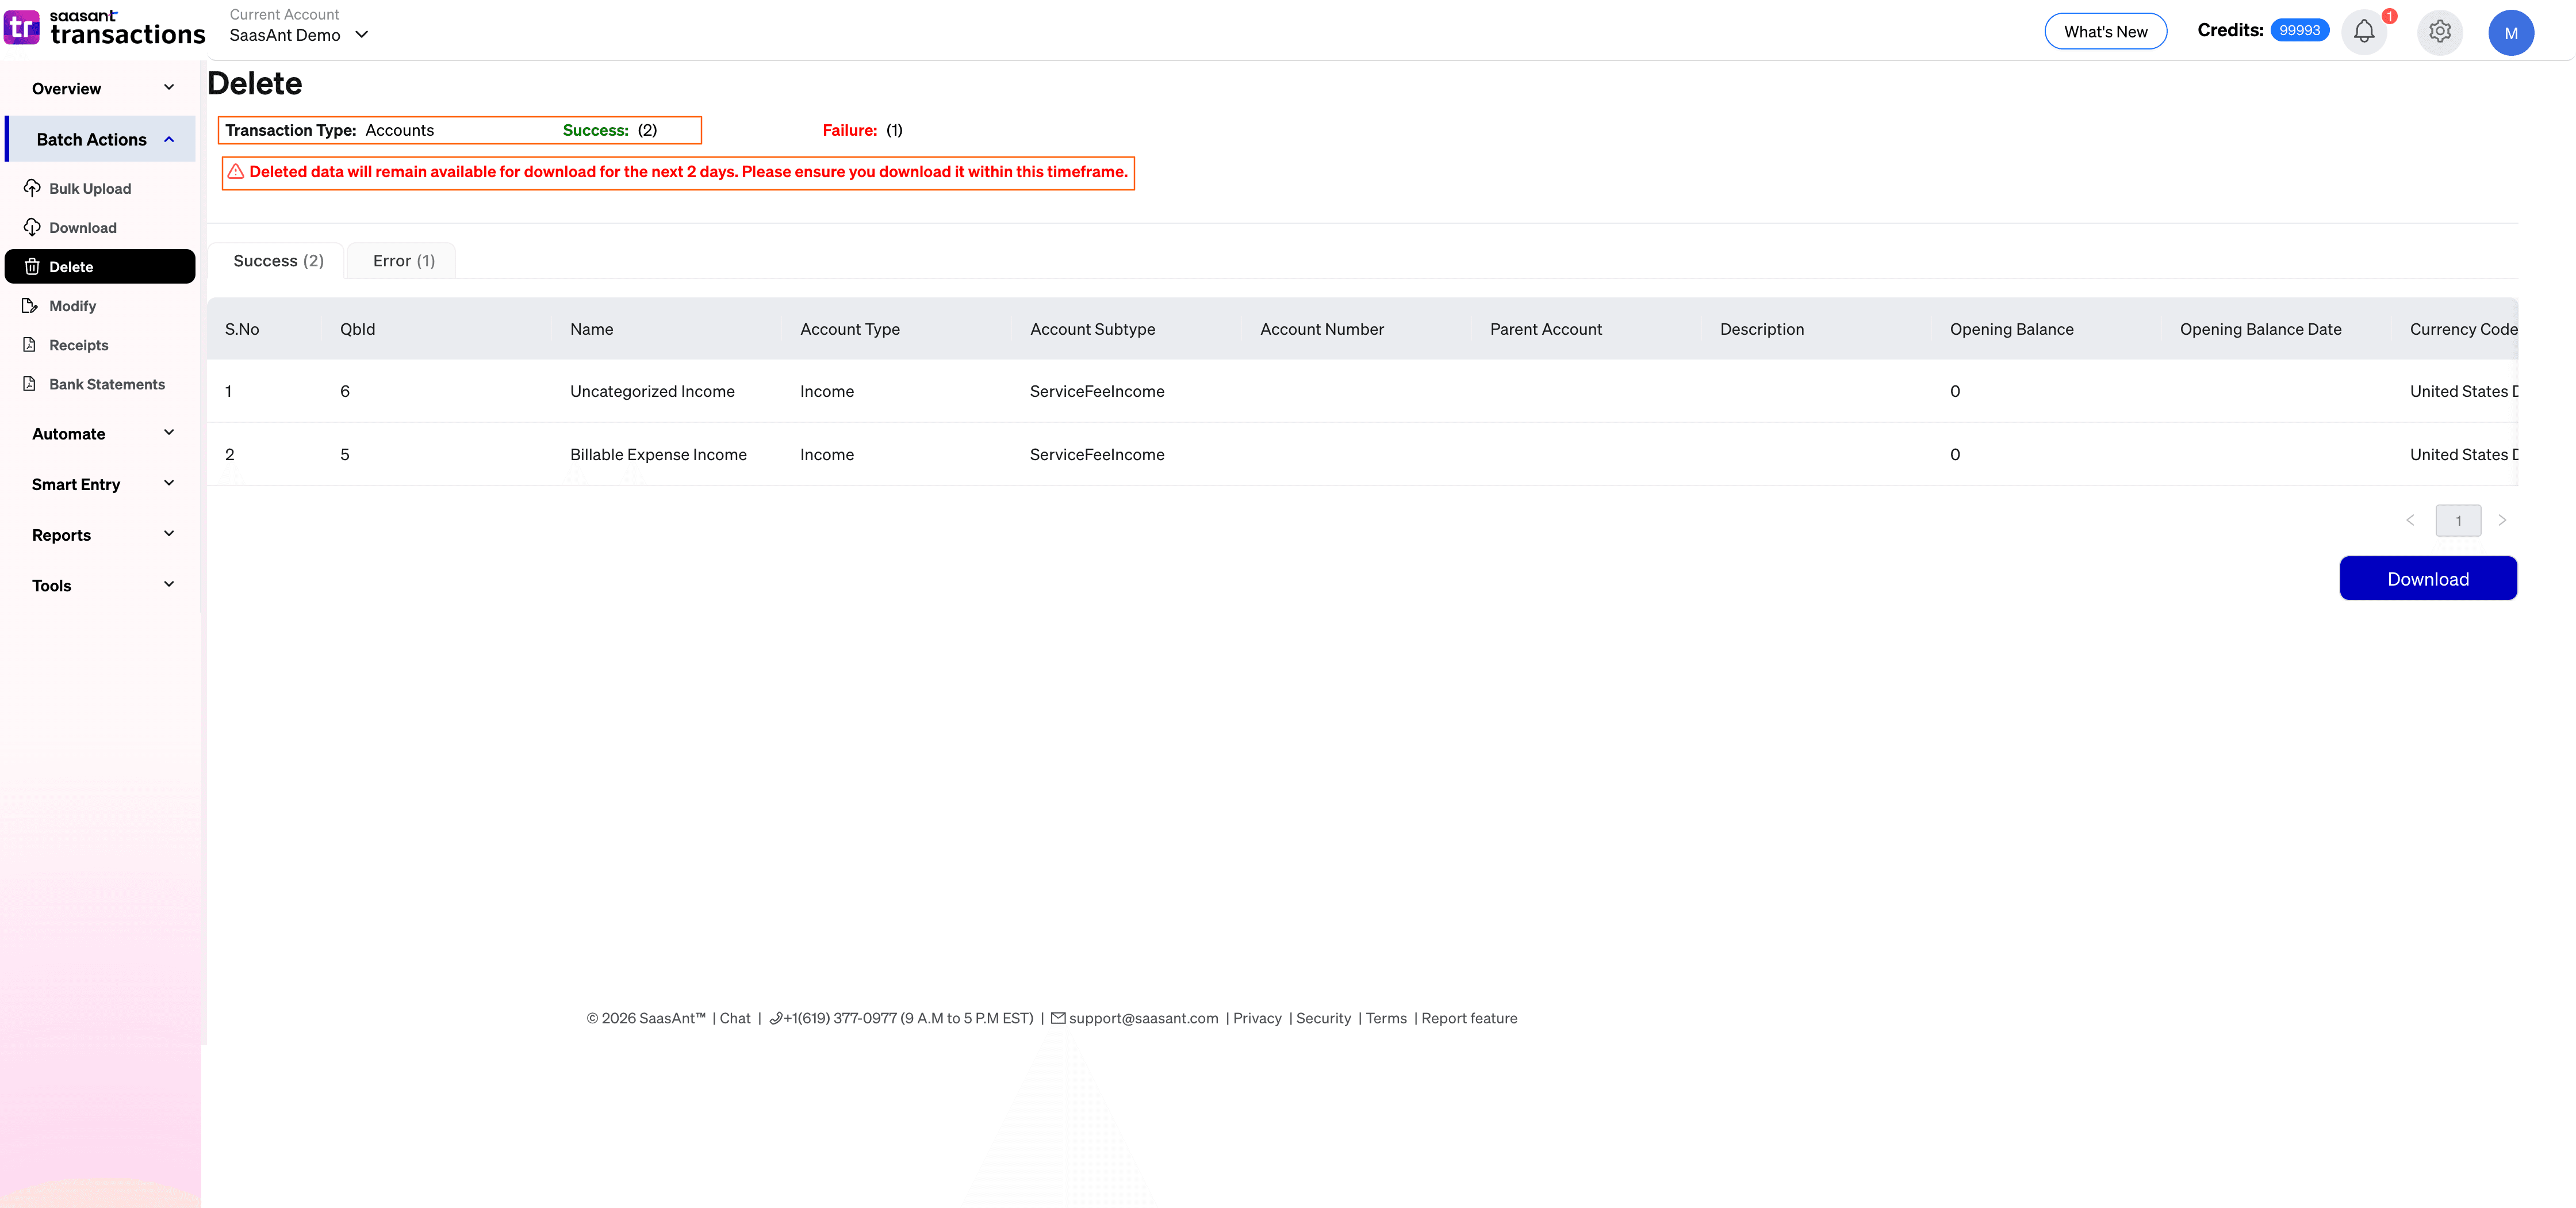Open the settings gear icon
Screen dimensions: 2576x1208
[2439, 31]
